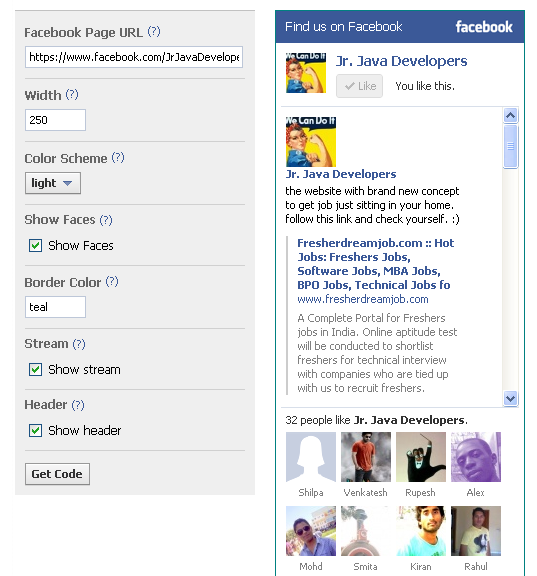Click the name Rahul below the faces
Image resolution: width=537 pixels, height=576 pixels.
pos(476,566)
